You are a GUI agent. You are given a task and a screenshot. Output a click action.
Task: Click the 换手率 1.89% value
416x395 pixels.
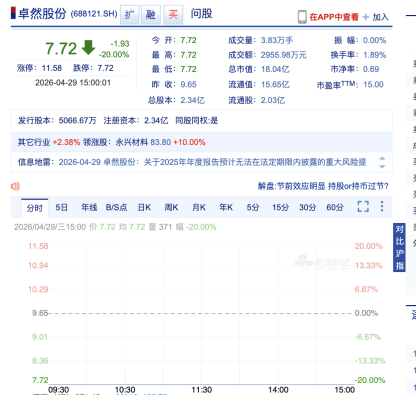click(x=375, y=55)
